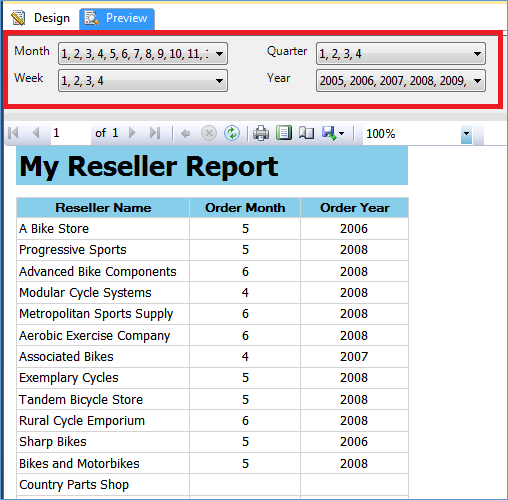Go to first page of report
Viewport: 508px width, 500px height.
click(13, 133)
